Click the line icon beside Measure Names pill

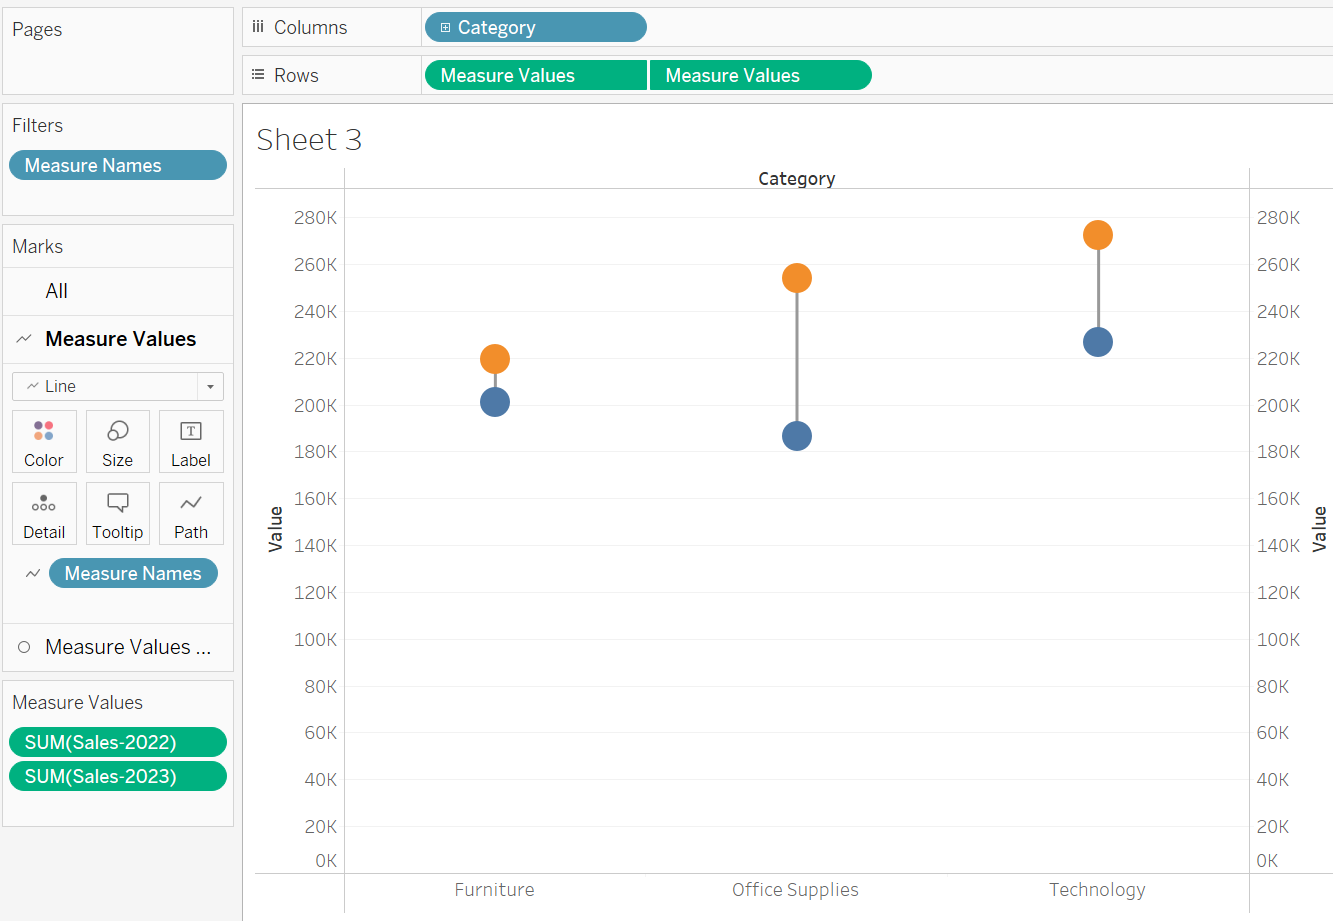click(33, 573)
